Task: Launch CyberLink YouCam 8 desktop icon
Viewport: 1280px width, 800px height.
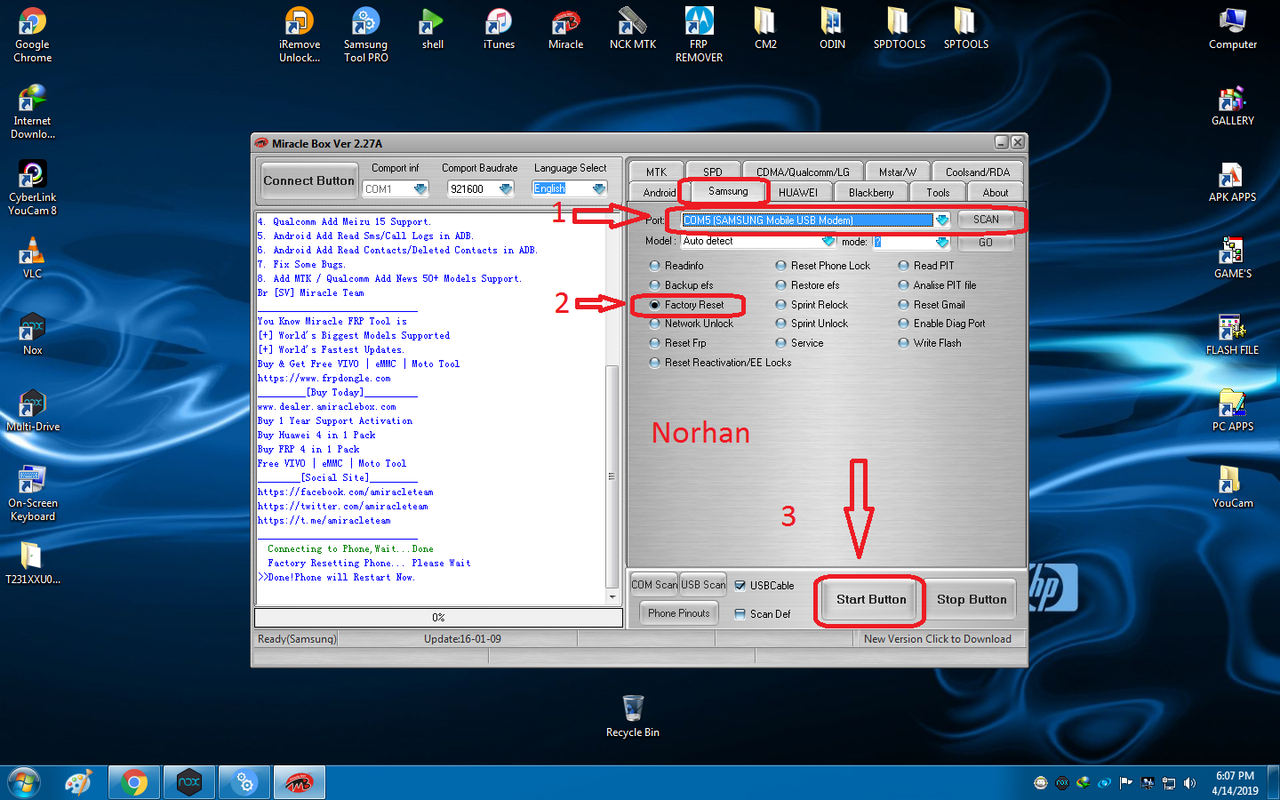Action: point(32,188)
